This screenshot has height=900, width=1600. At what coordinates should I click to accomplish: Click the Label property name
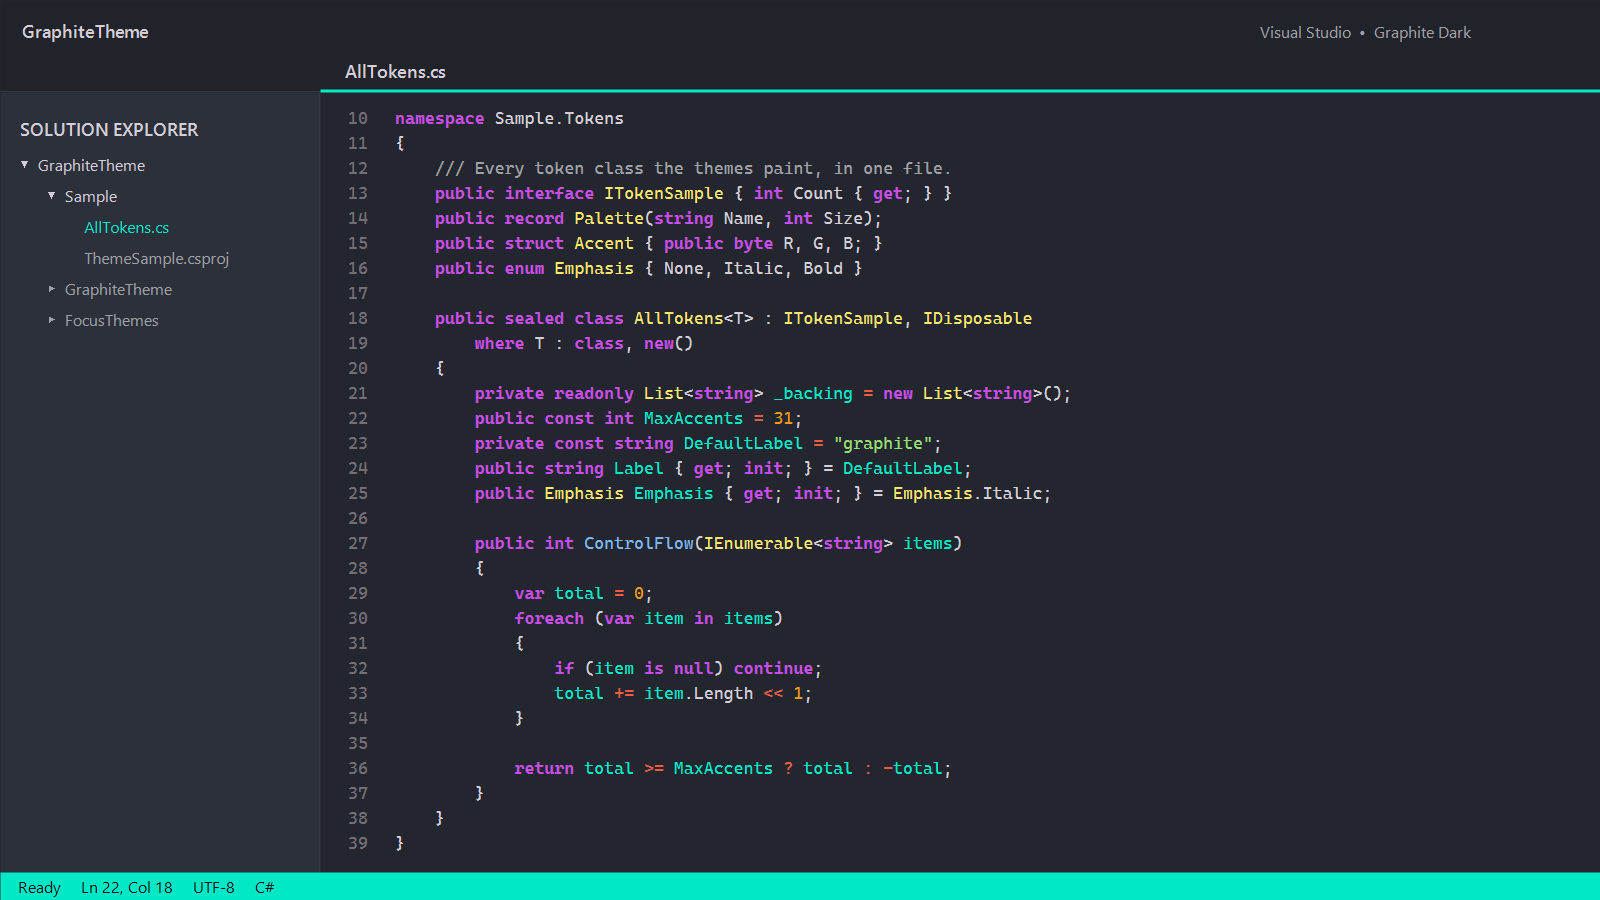click(x=639, y=468)
